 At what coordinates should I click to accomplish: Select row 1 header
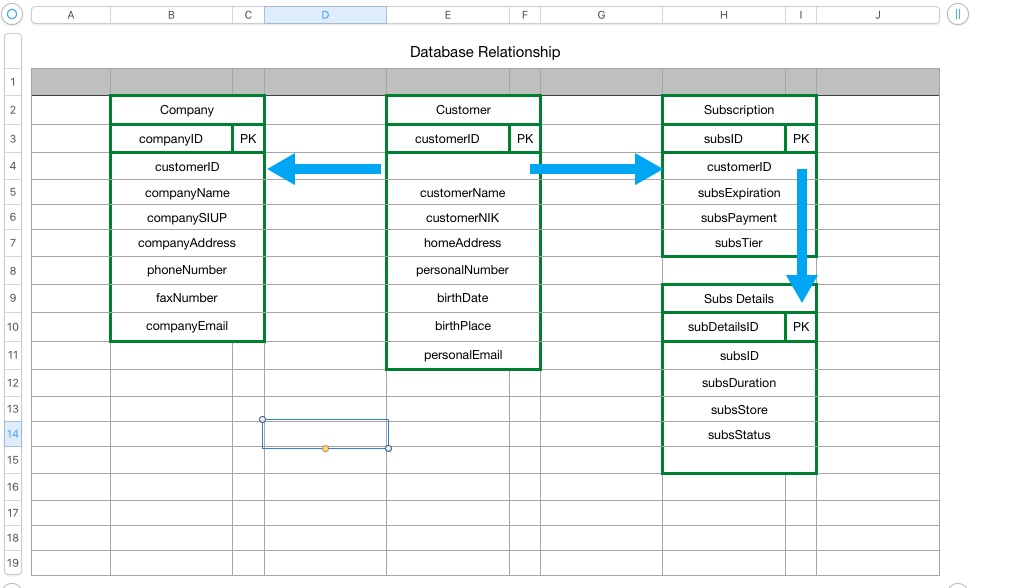click(x=13, y=82)
